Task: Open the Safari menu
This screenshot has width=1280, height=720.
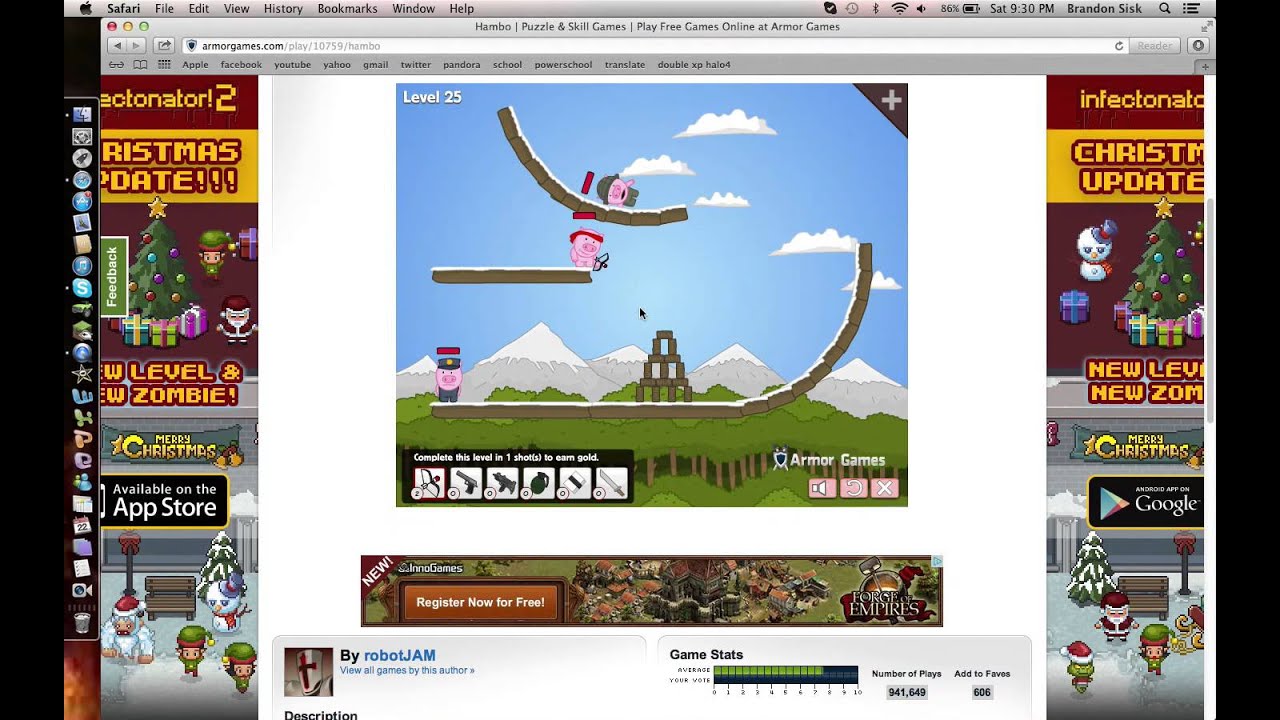Action: pyautogui.click(x=124, y=8)
